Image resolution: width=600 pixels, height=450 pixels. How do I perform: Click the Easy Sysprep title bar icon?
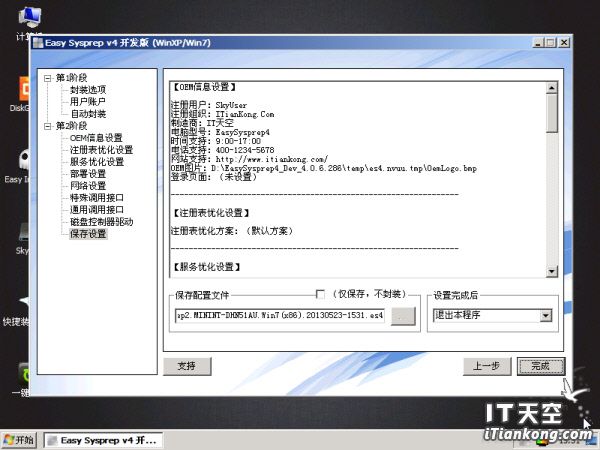point(38,43)
